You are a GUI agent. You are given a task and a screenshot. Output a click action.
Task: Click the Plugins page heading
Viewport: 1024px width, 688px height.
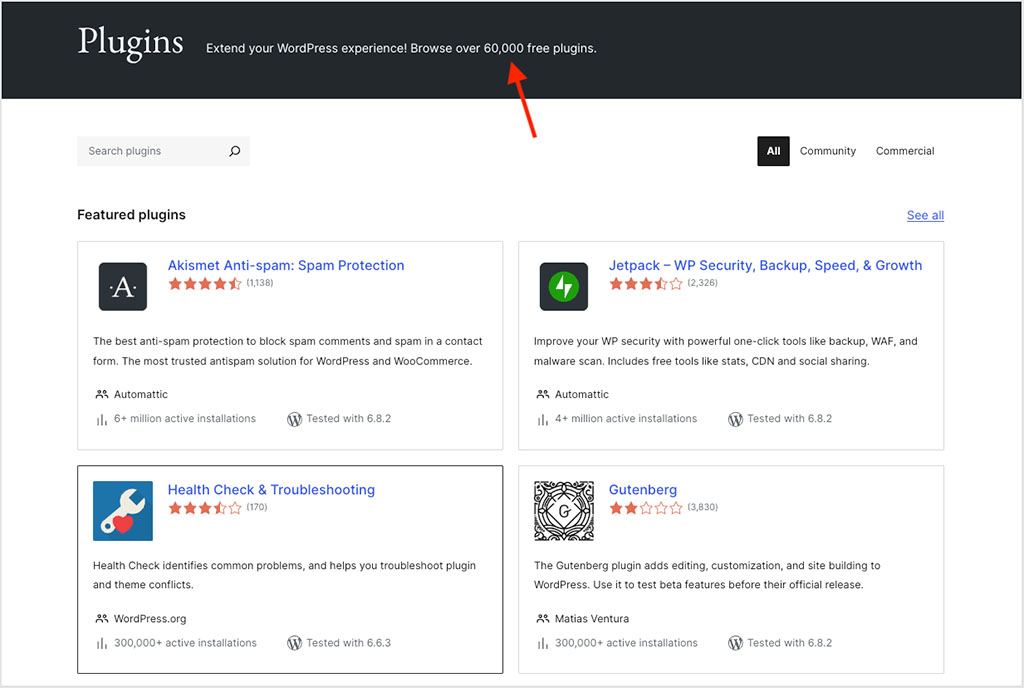131,43
